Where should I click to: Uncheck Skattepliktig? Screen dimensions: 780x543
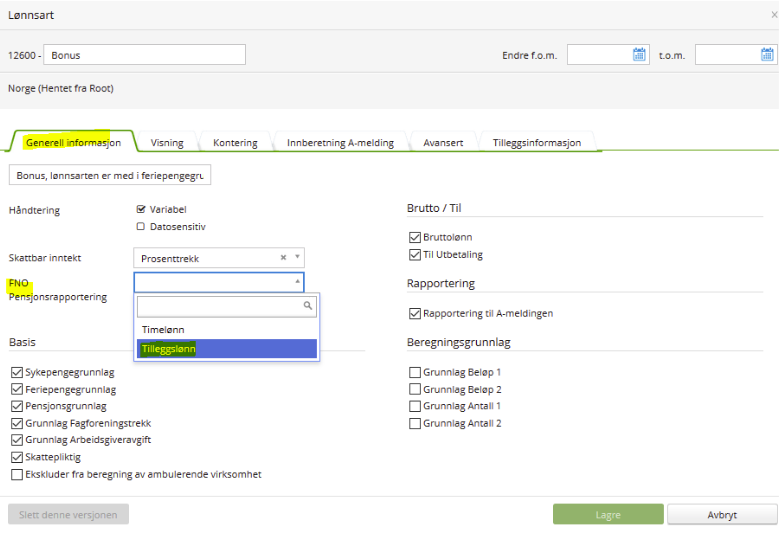click(x=17, y=457)
